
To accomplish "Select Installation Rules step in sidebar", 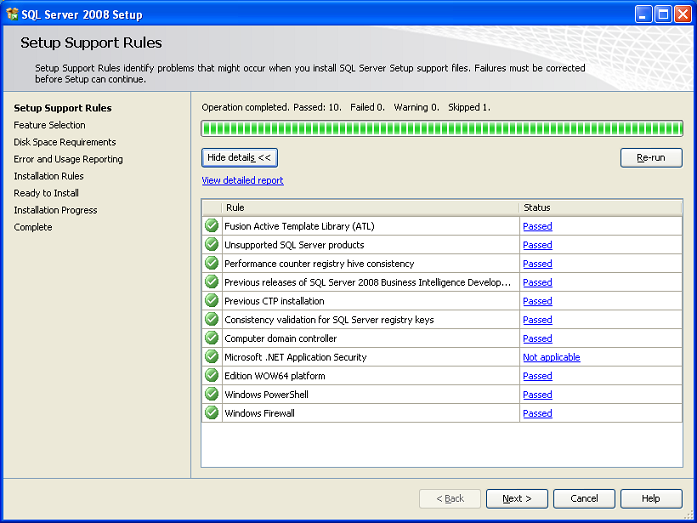I will tap(48, 176).
